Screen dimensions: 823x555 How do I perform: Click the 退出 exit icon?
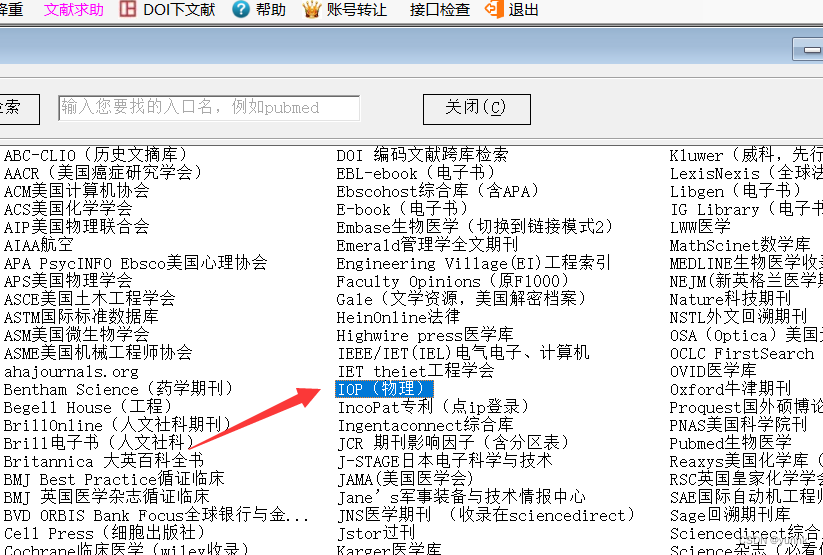[494, 9]
